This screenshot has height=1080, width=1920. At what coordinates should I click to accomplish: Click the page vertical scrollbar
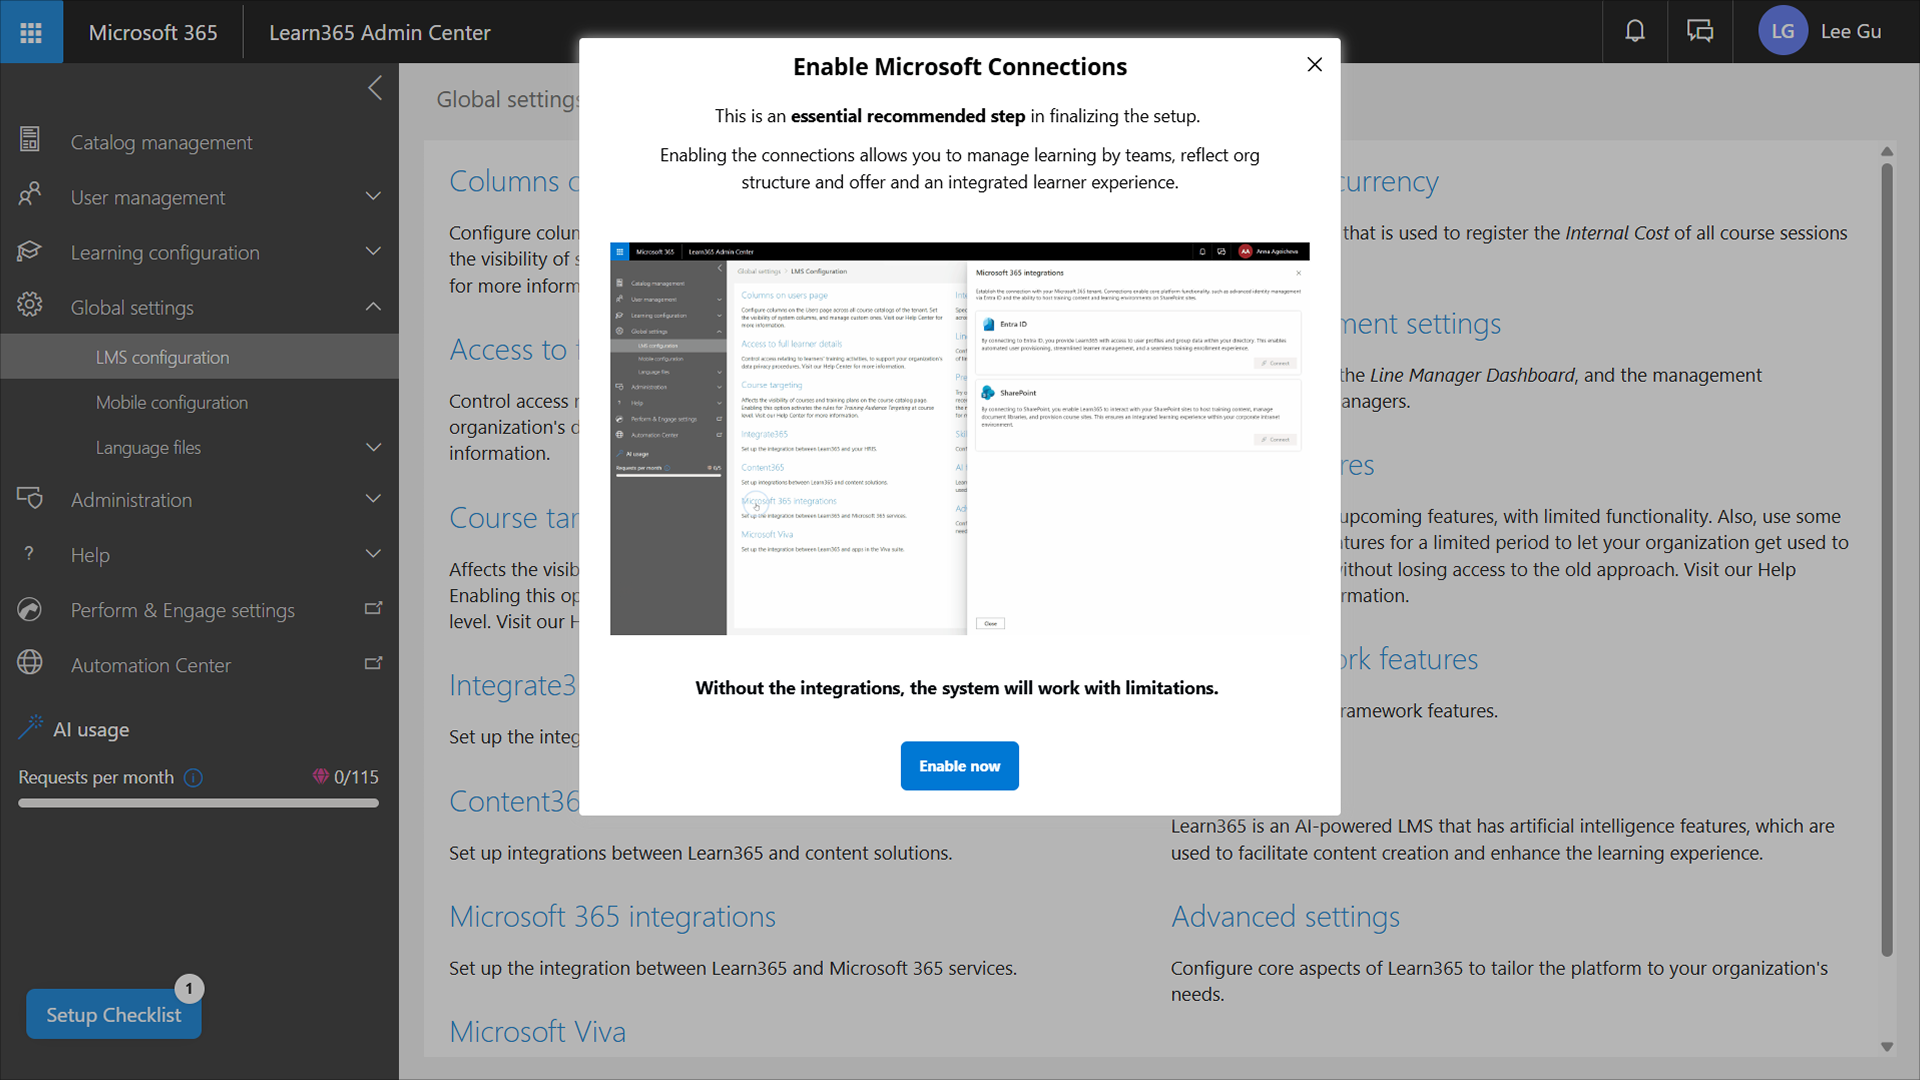click(x=1887, y=560)
